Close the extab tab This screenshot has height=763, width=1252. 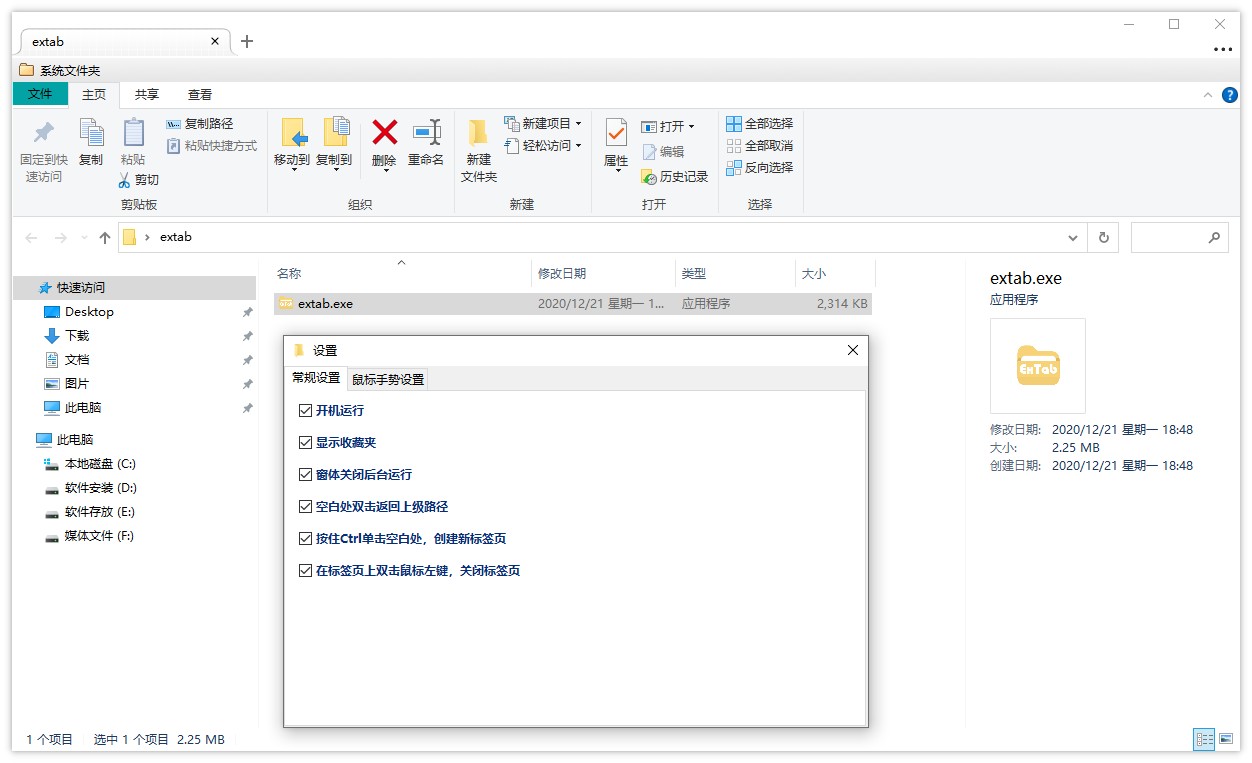pyautogui.click(x=214, y=42)
